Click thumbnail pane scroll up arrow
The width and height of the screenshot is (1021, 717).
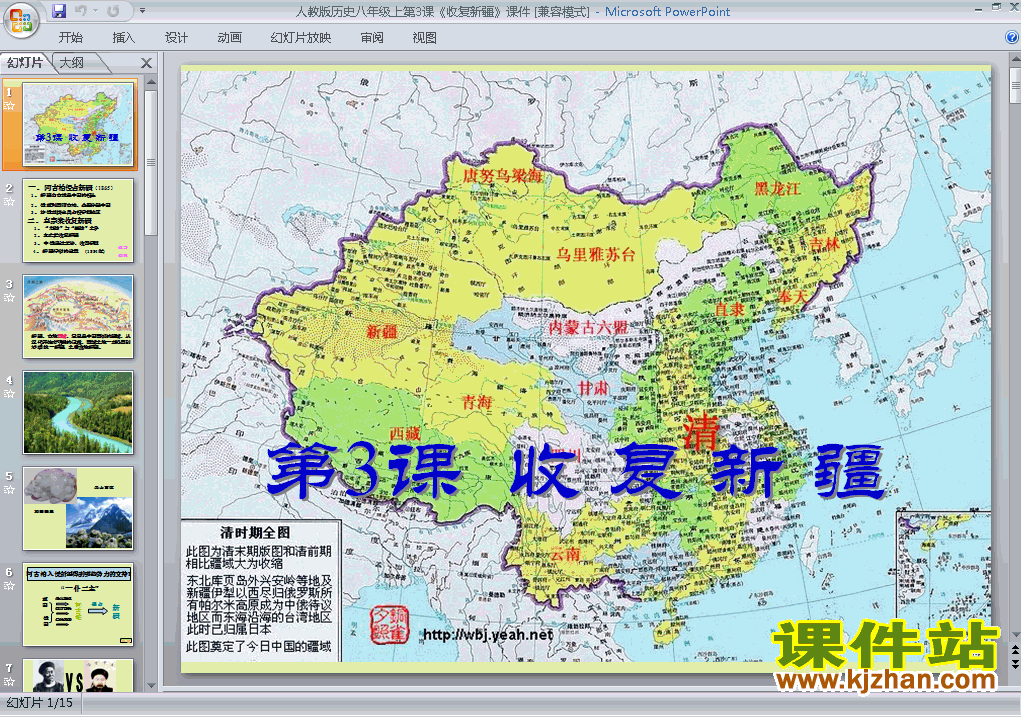pos(151,83)
